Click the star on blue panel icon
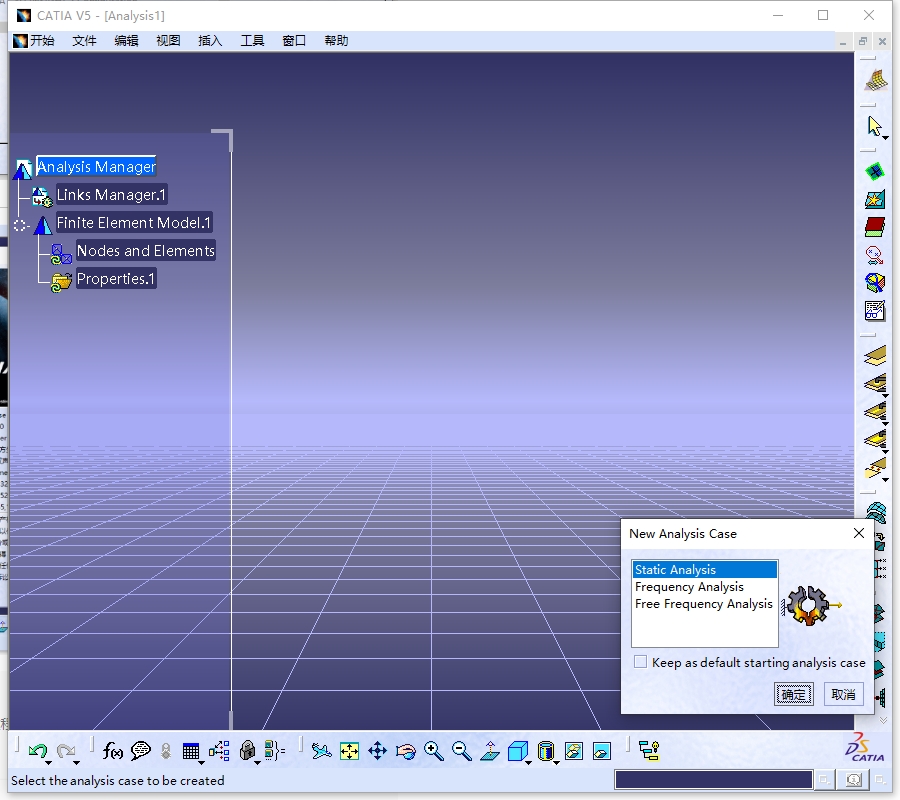 click(x=875, y=199)
